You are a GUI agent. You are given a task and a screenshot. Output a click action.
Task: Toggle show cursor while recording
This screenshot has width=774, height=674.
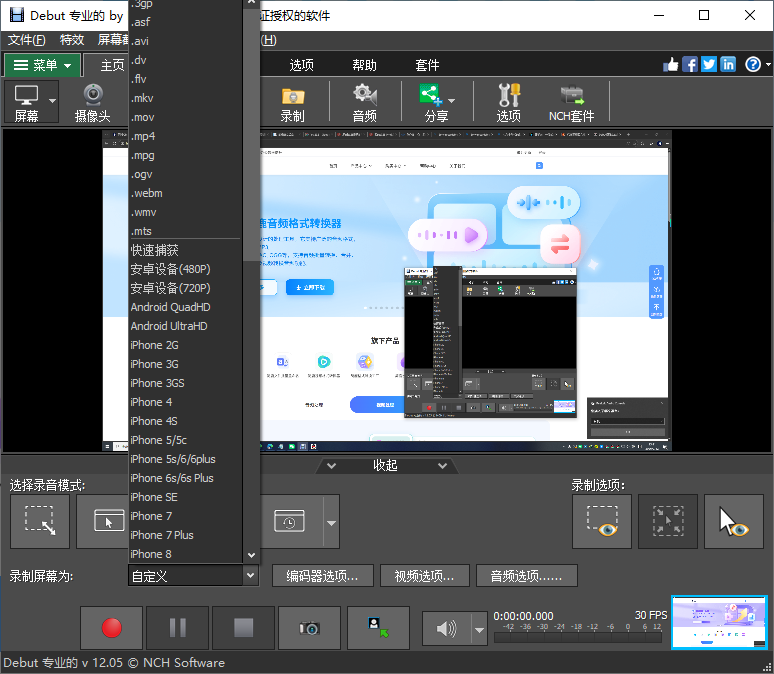[734, 521]
